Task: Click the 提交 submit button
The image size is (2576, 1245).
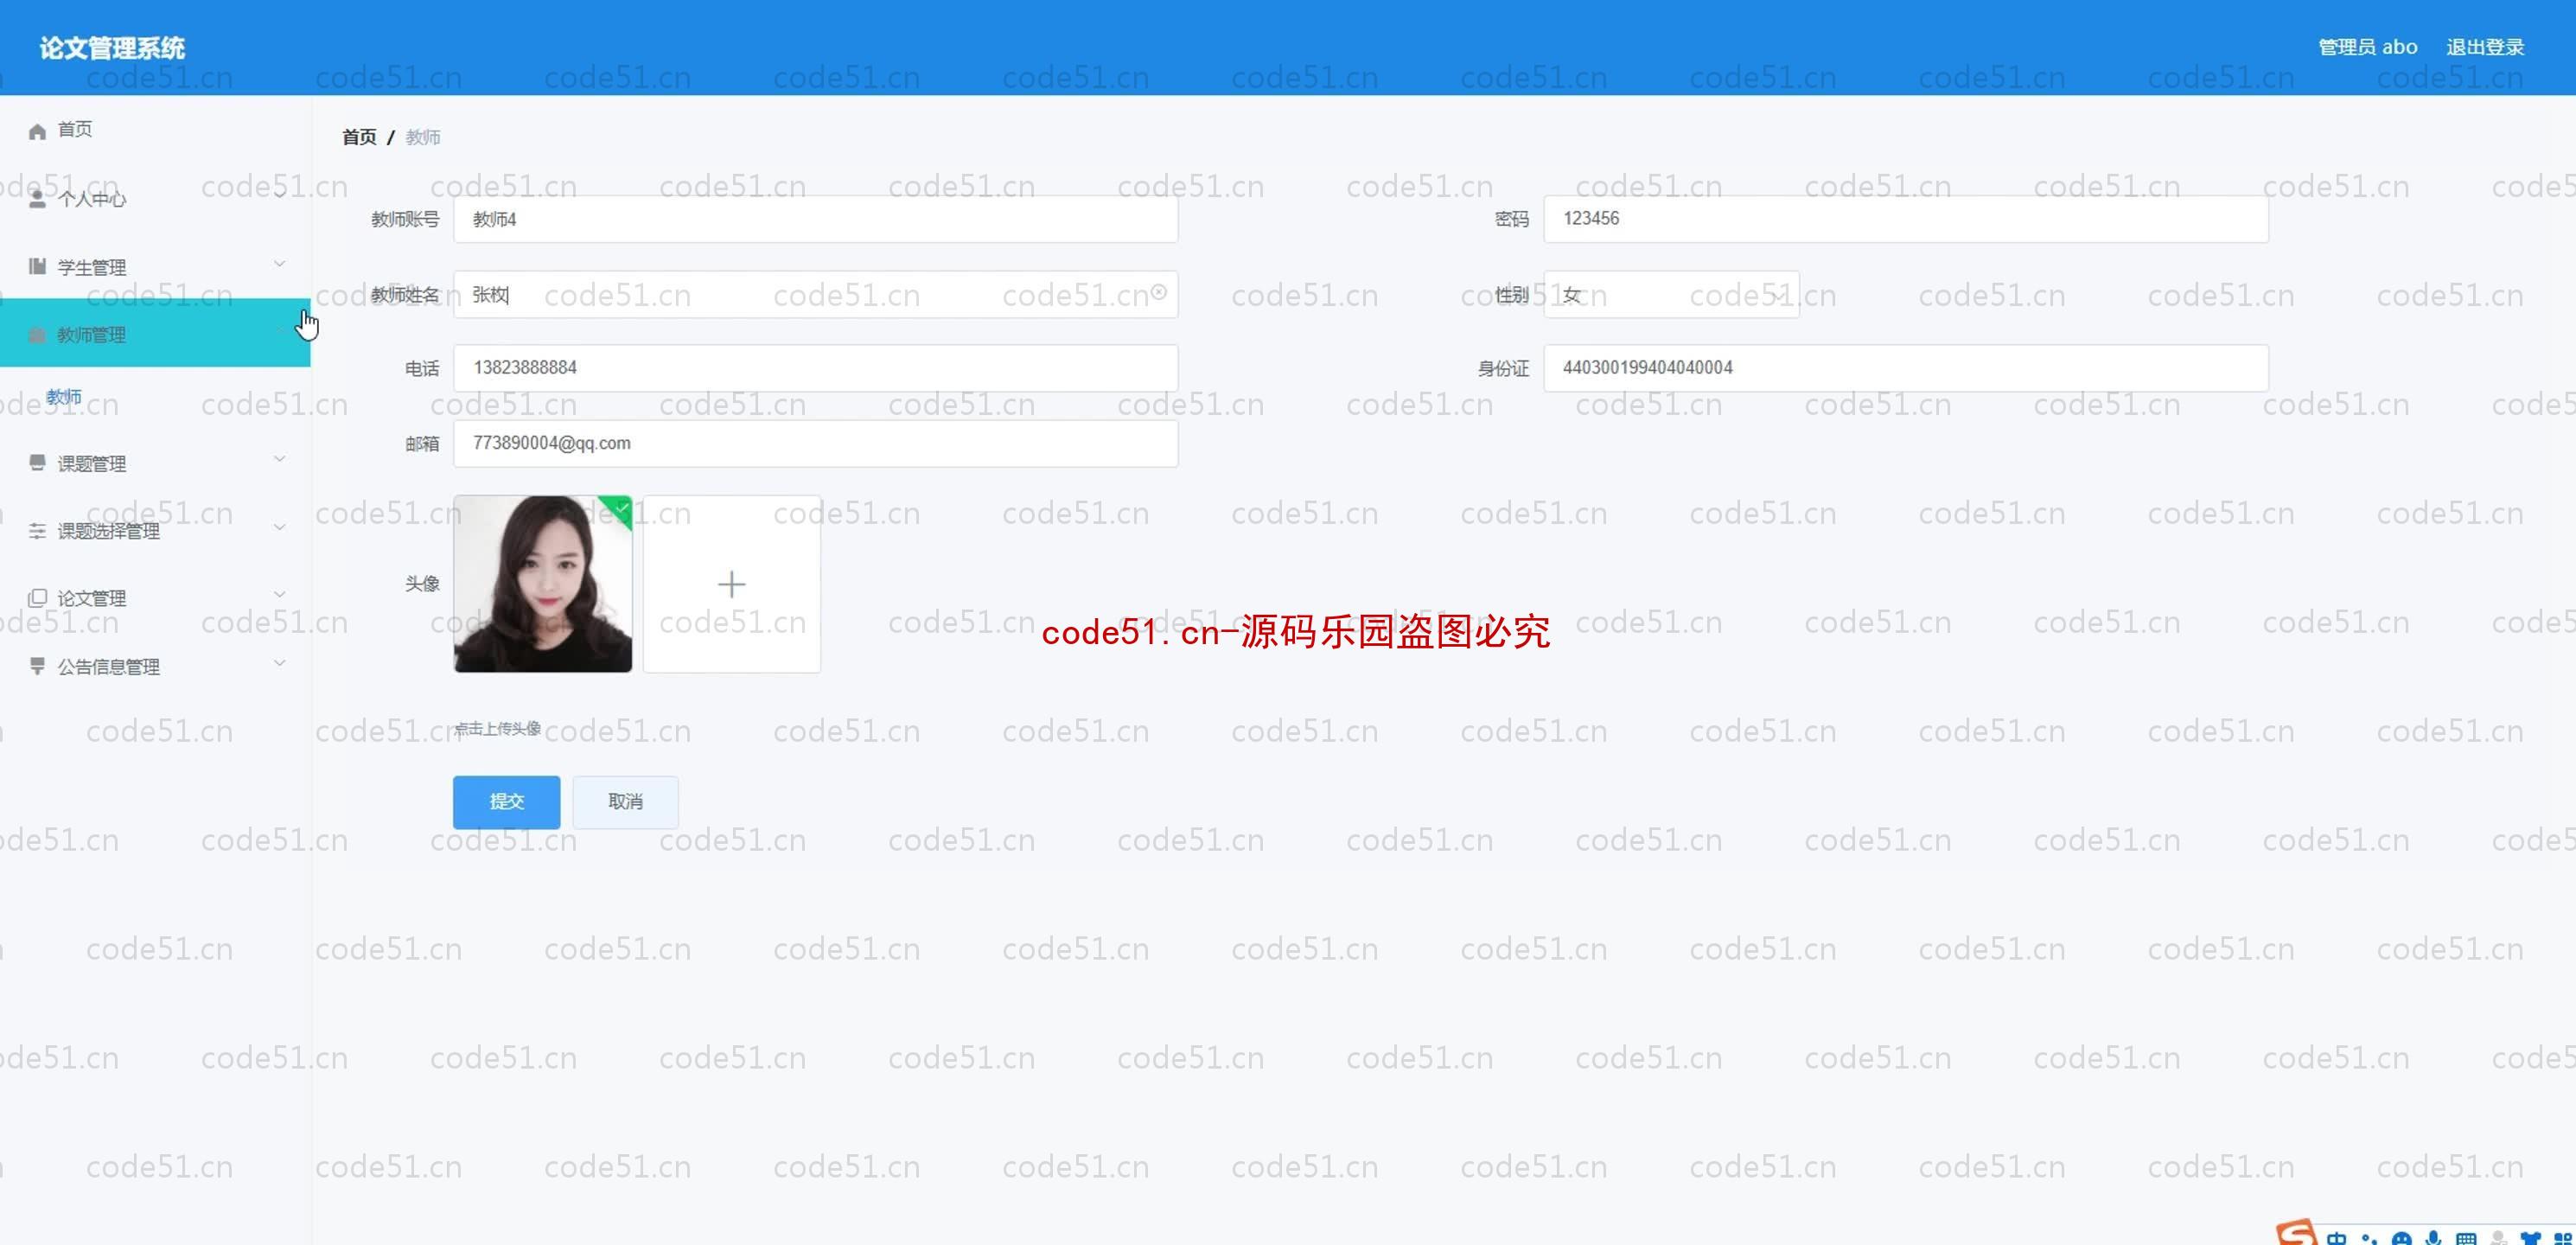Action: [506, 802]
